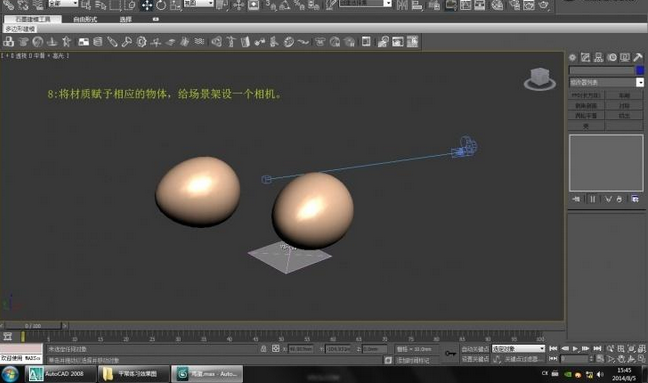
Task: Switch to the 选择 ribbon tab
Action: 126,19
